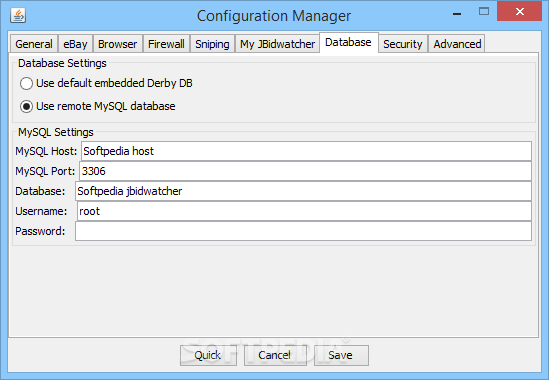Open the Browser tab

pos(118,44)
